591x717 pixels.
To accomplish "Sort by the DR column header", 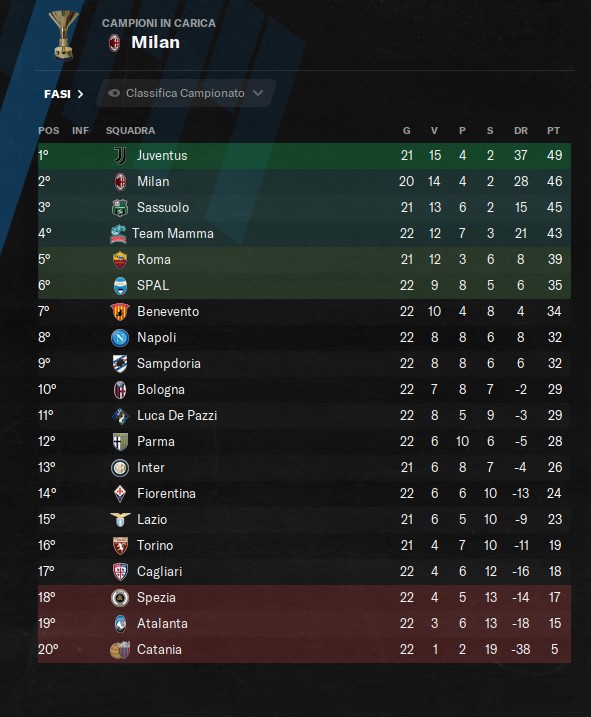I will click(521, 131).
